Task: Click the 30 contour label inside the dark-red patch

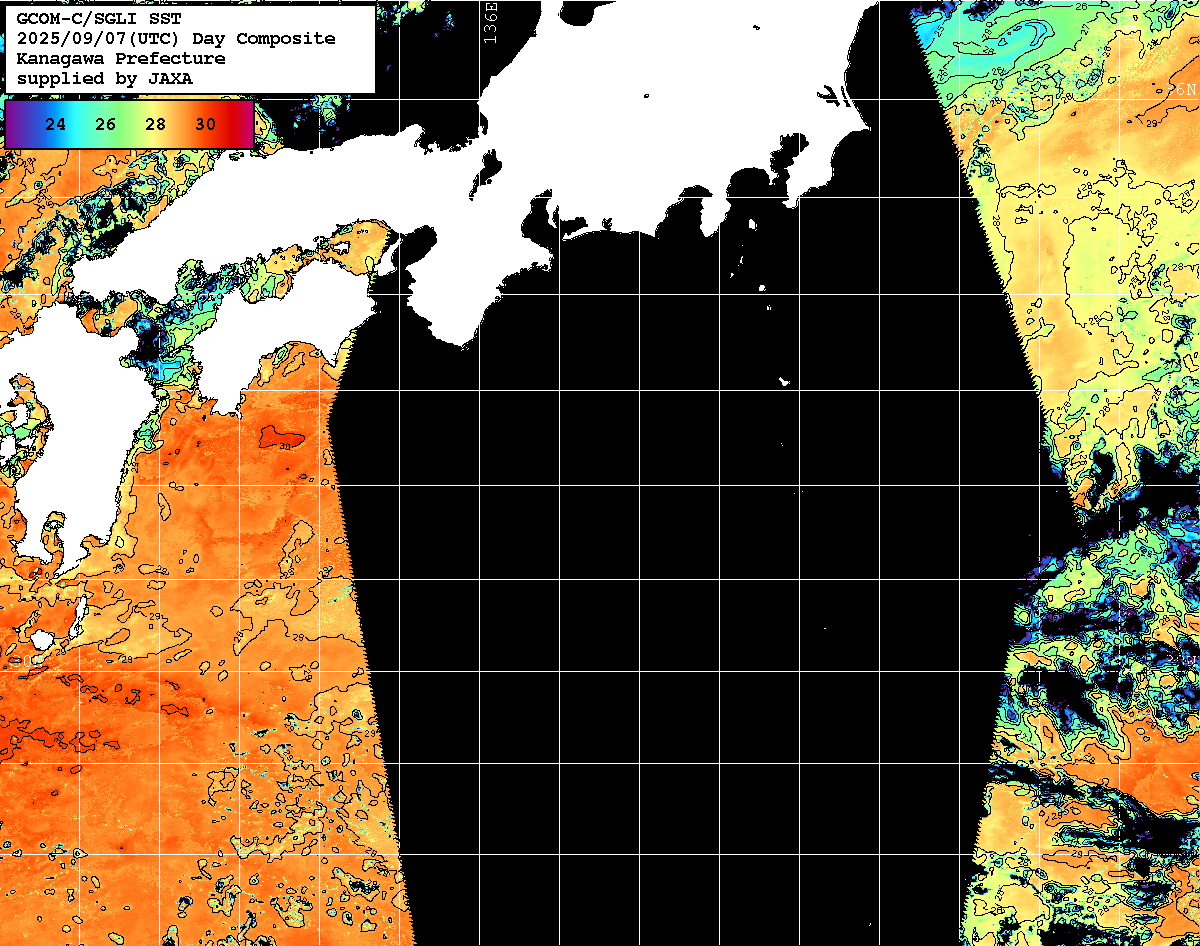Action: coord(287,446)
